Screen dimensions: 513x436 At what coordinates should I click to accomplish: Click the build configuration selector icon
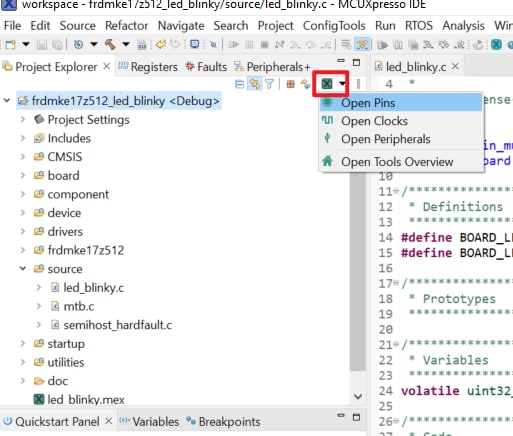point(78,44)
